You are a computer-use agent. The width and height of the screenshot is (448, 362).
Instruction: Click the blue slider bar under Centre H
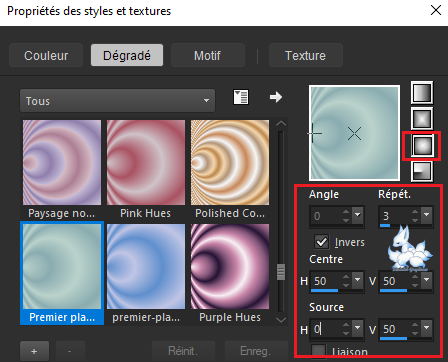(x=324, y=291)
